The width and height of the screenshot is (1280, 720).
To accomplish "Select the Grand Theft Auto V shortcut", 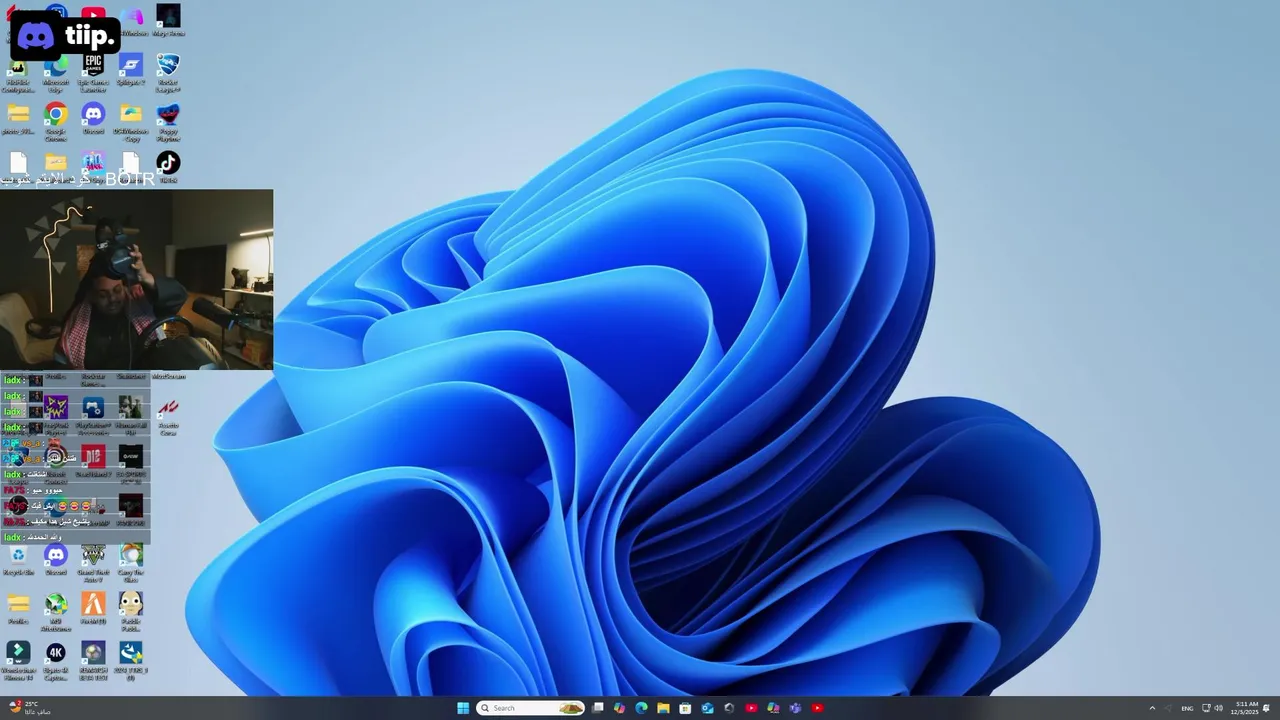I will coord(93,563).
